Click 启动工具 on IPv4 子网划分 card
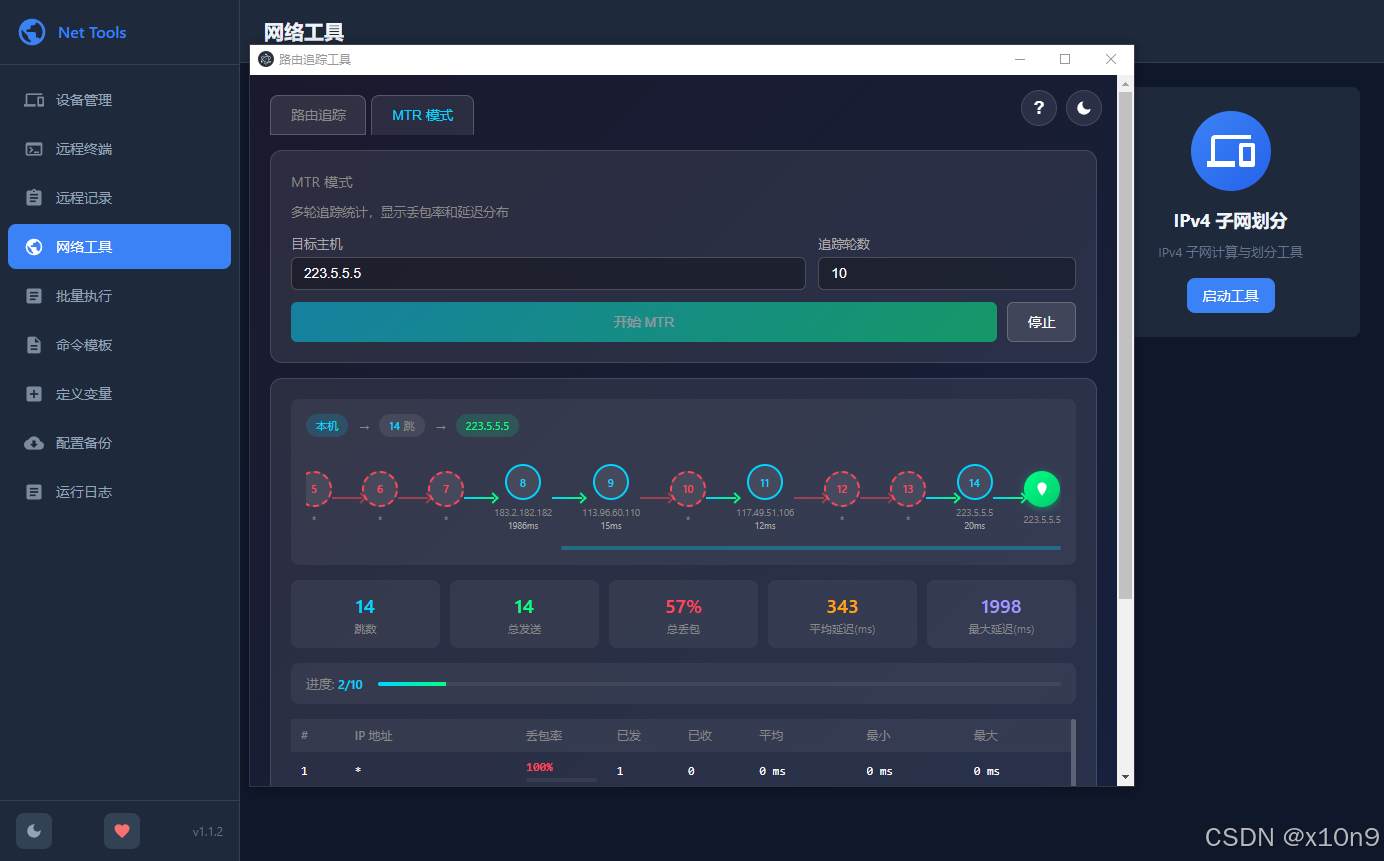Image resolution: width=1384 pixels, height=861 pixels. point(1230,296)
